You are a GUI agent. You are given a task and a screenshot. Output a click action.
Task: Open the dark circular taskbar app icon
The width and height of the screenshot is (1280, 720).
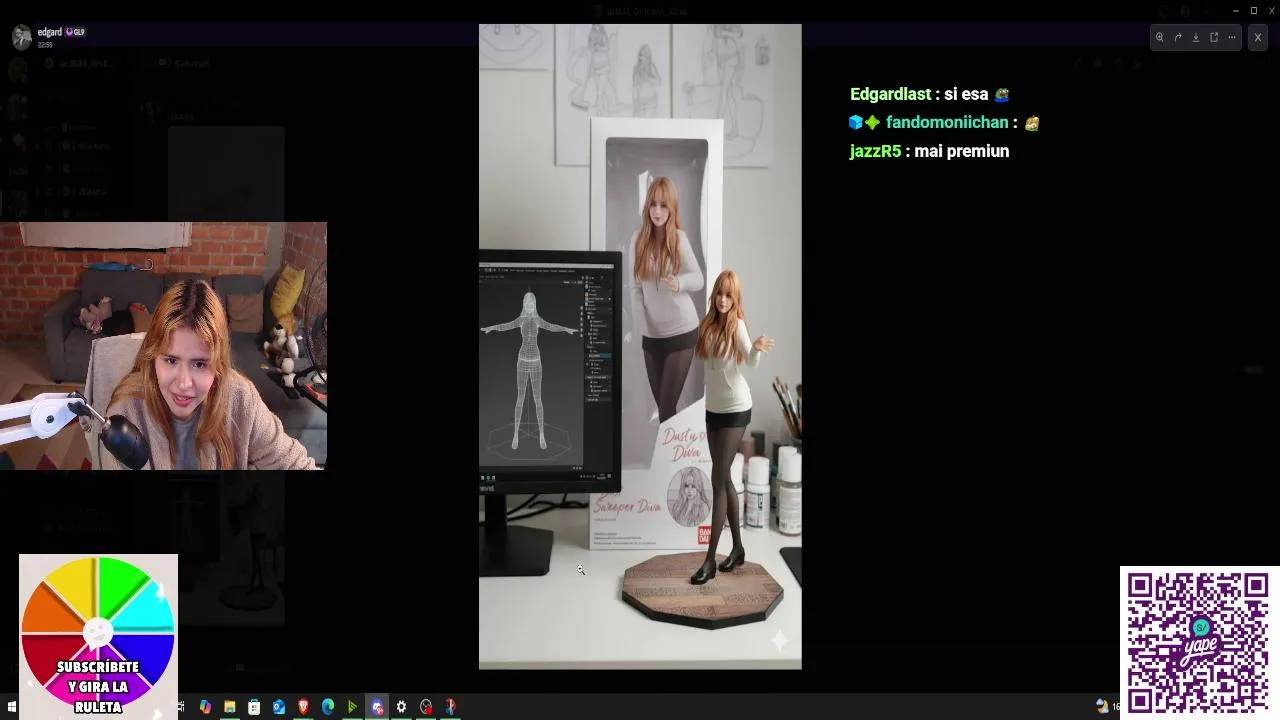[426, 707]
